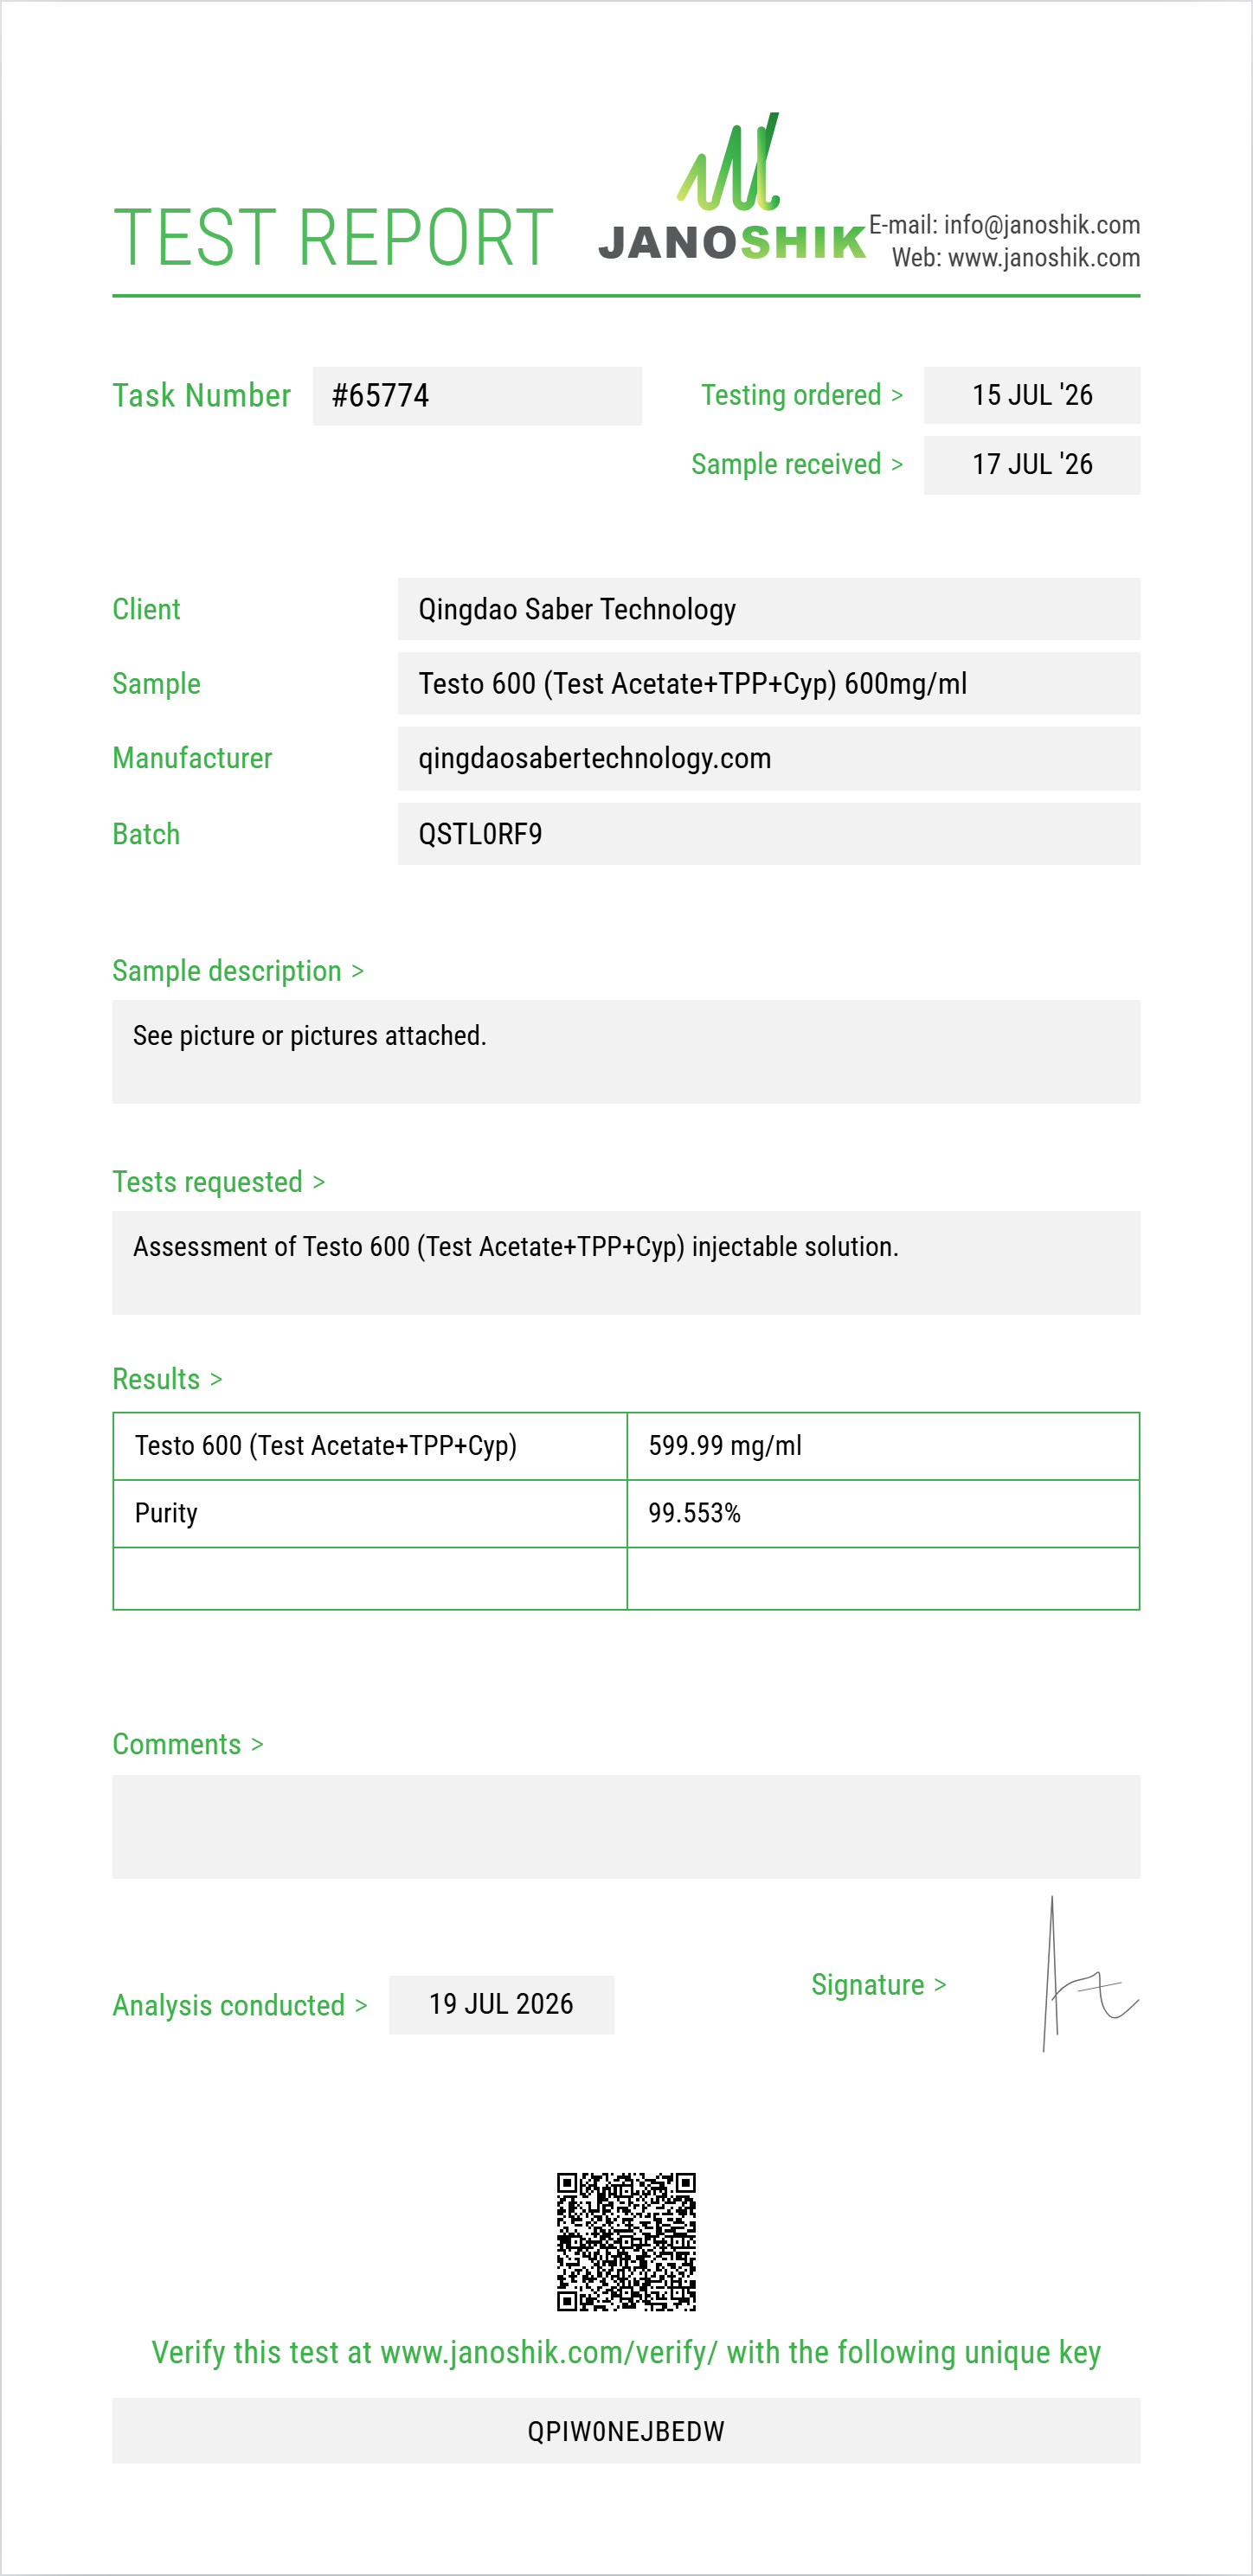The image size is (1253, 2576).
Task: Click the Sample field Testo 600 600mg/ml
Action: (768, 684)
